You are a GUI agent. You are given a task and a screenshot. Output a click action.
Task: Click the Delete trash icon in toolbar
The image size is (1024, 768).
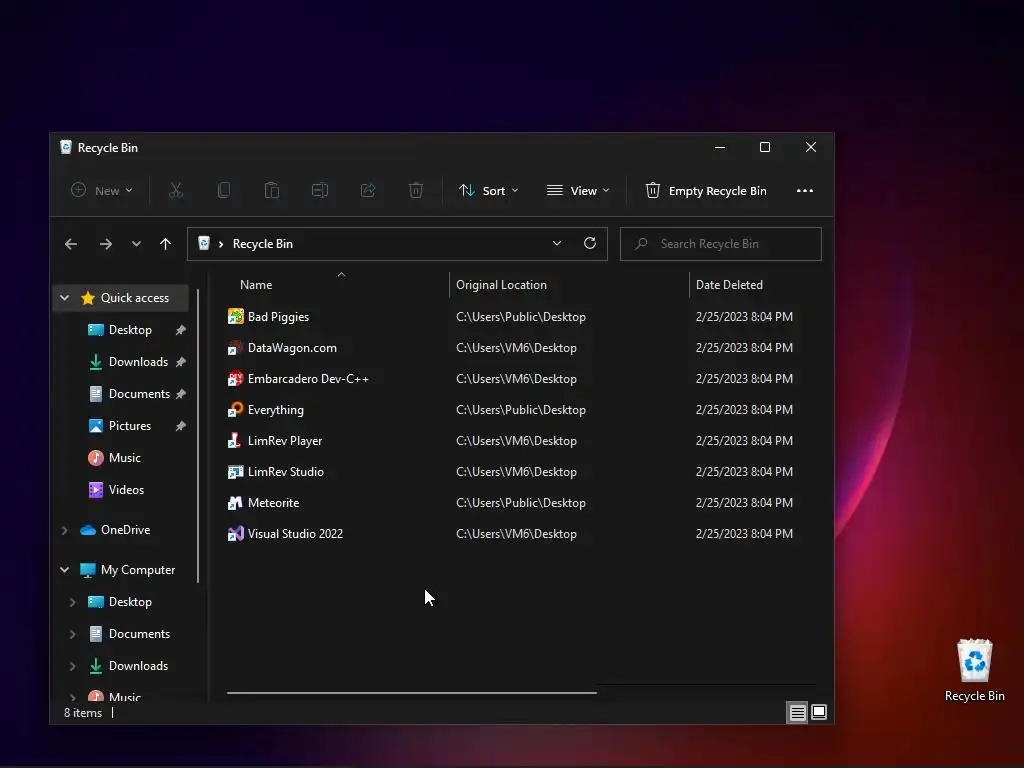[x=416, y=190]
